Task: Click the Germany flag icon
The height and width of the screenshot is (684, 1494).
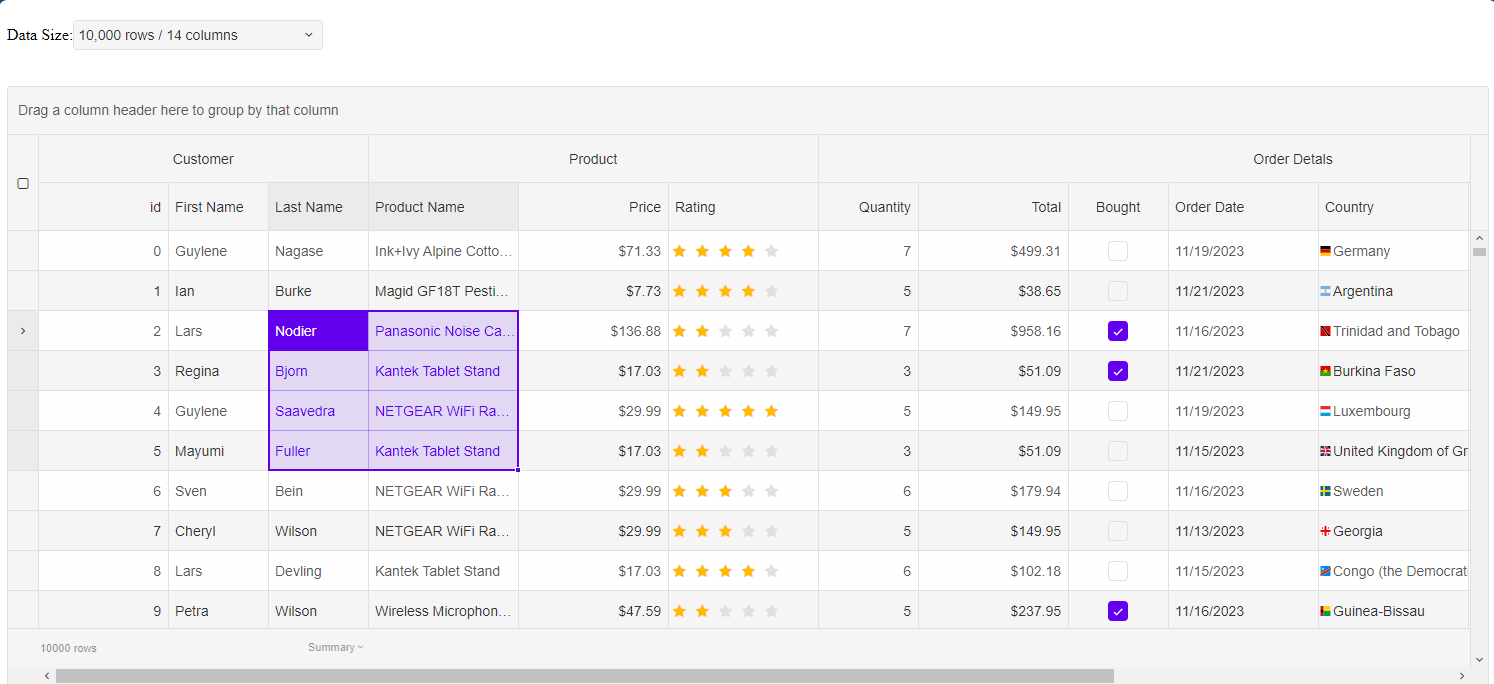Action: point(1325,252)
